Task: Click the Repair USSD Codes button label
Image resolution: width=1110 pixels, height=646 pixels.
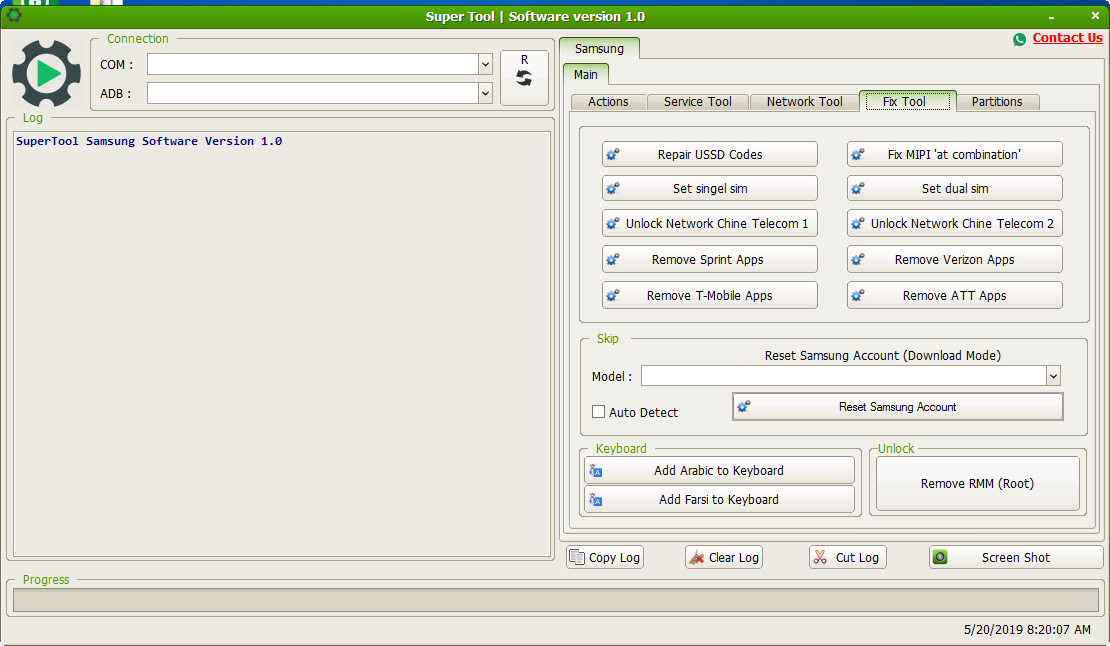Action: tap(710, 154)
